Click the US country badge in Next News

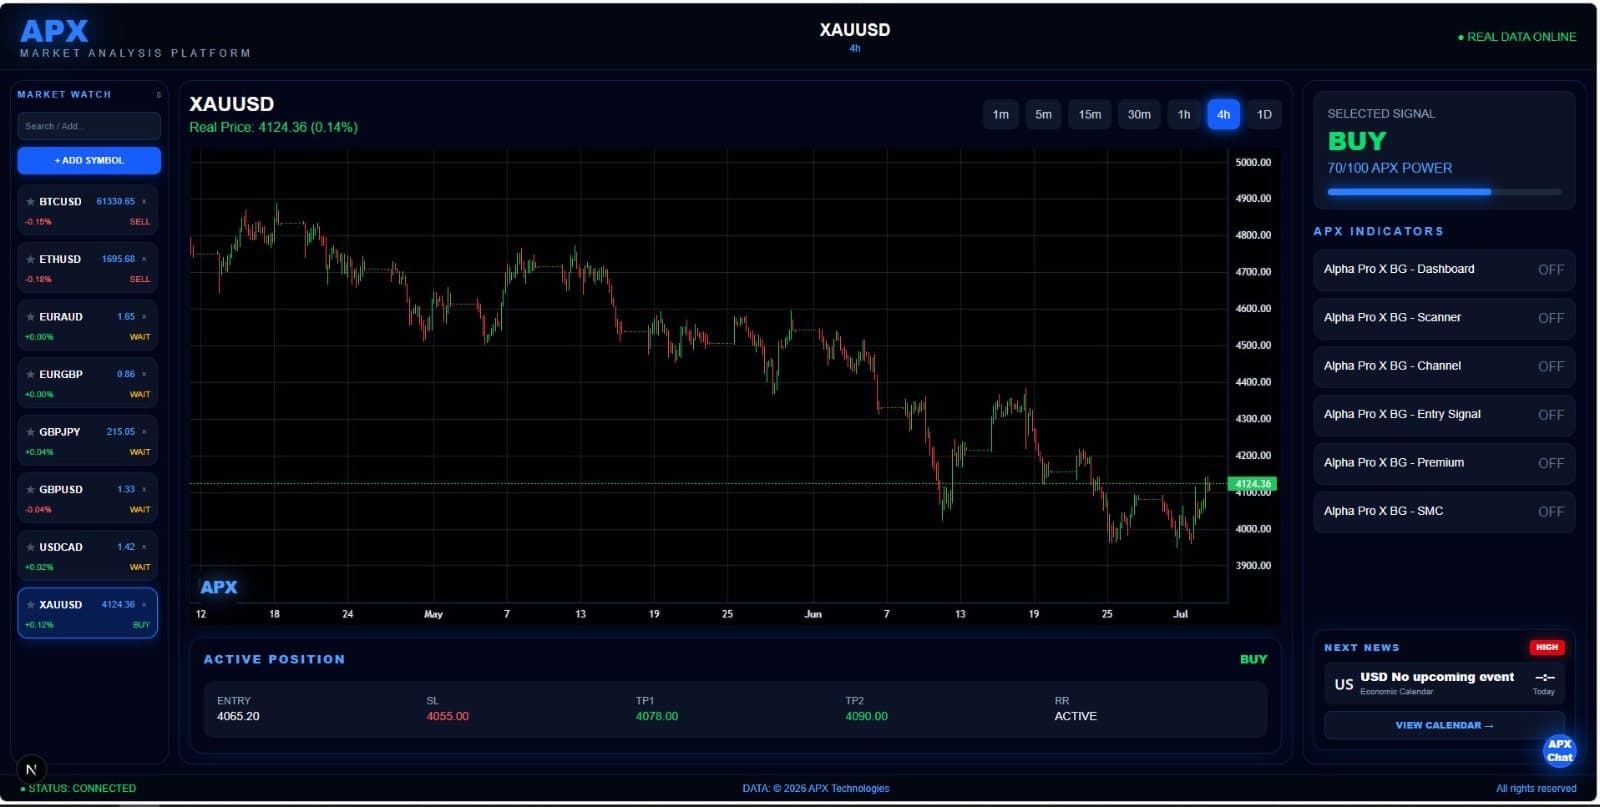pyautogui.click(x=1344, y=684)
